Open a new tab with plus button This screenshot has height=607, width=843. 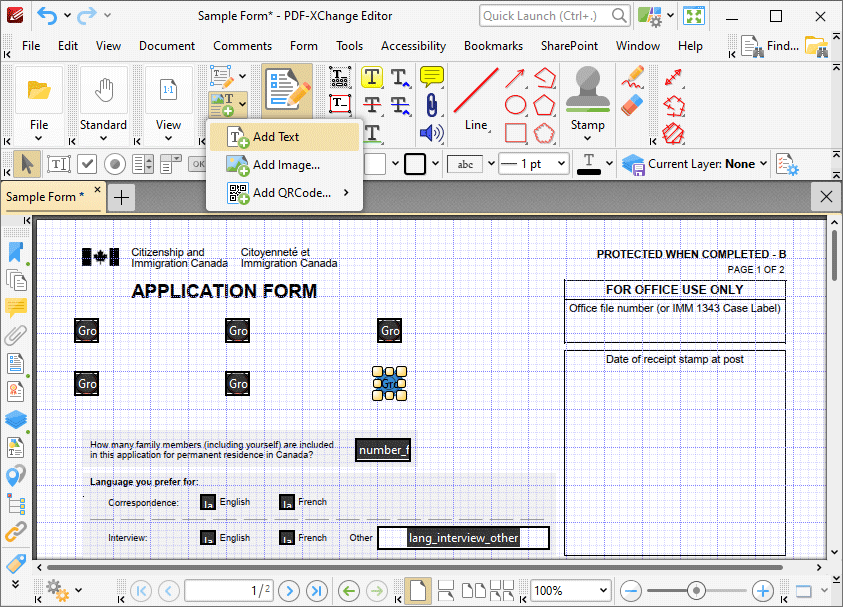click(122, 197)
